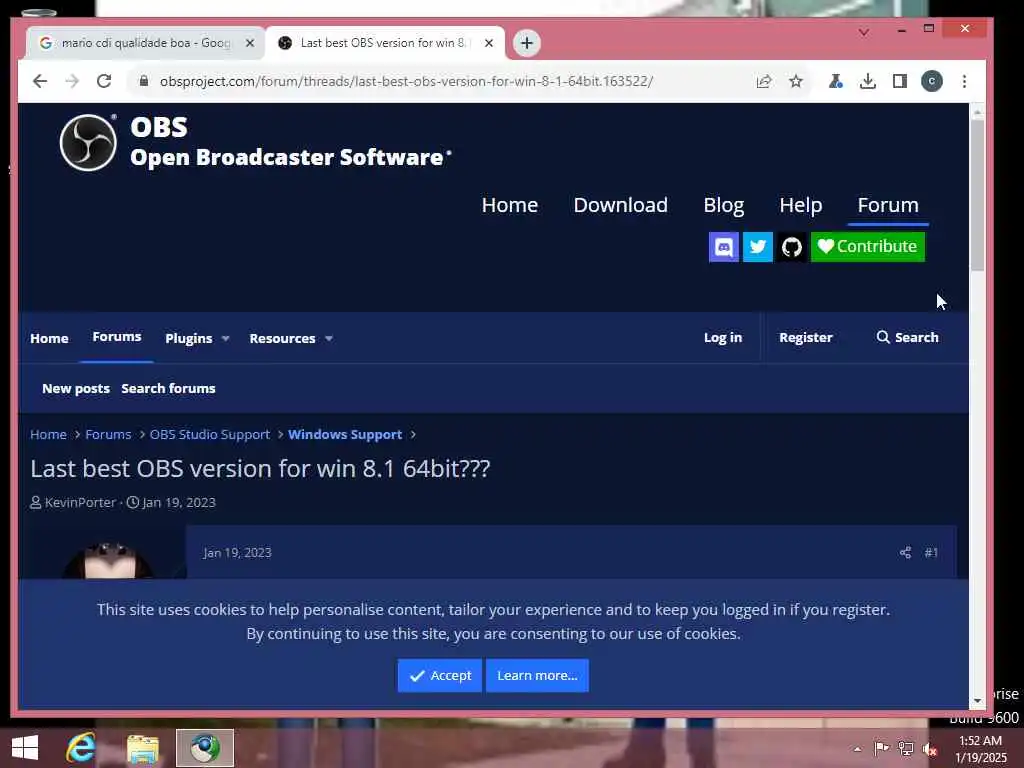This screenshot has width=1024, height=768.
Task: Show hidden tray icons arrow
Action: pyautogui.click(x=857, y=749)
